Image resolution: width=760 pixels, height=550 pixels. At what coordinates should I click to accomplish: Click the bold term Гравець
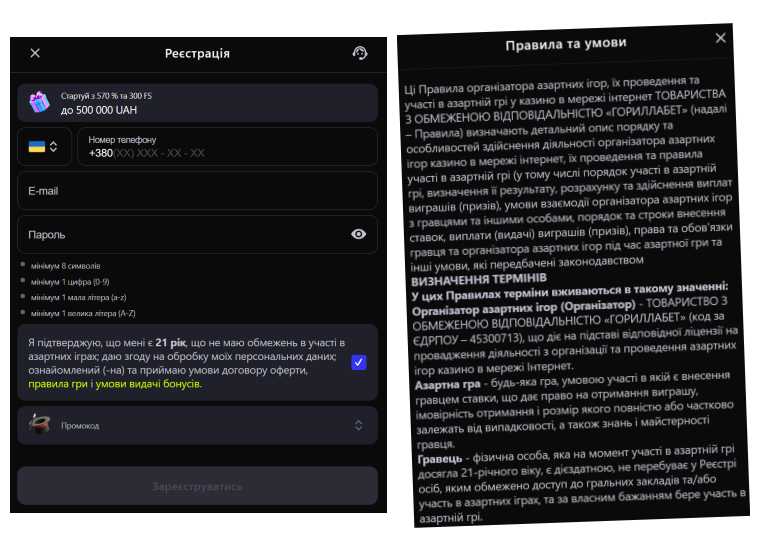click(x=440, y=459)
